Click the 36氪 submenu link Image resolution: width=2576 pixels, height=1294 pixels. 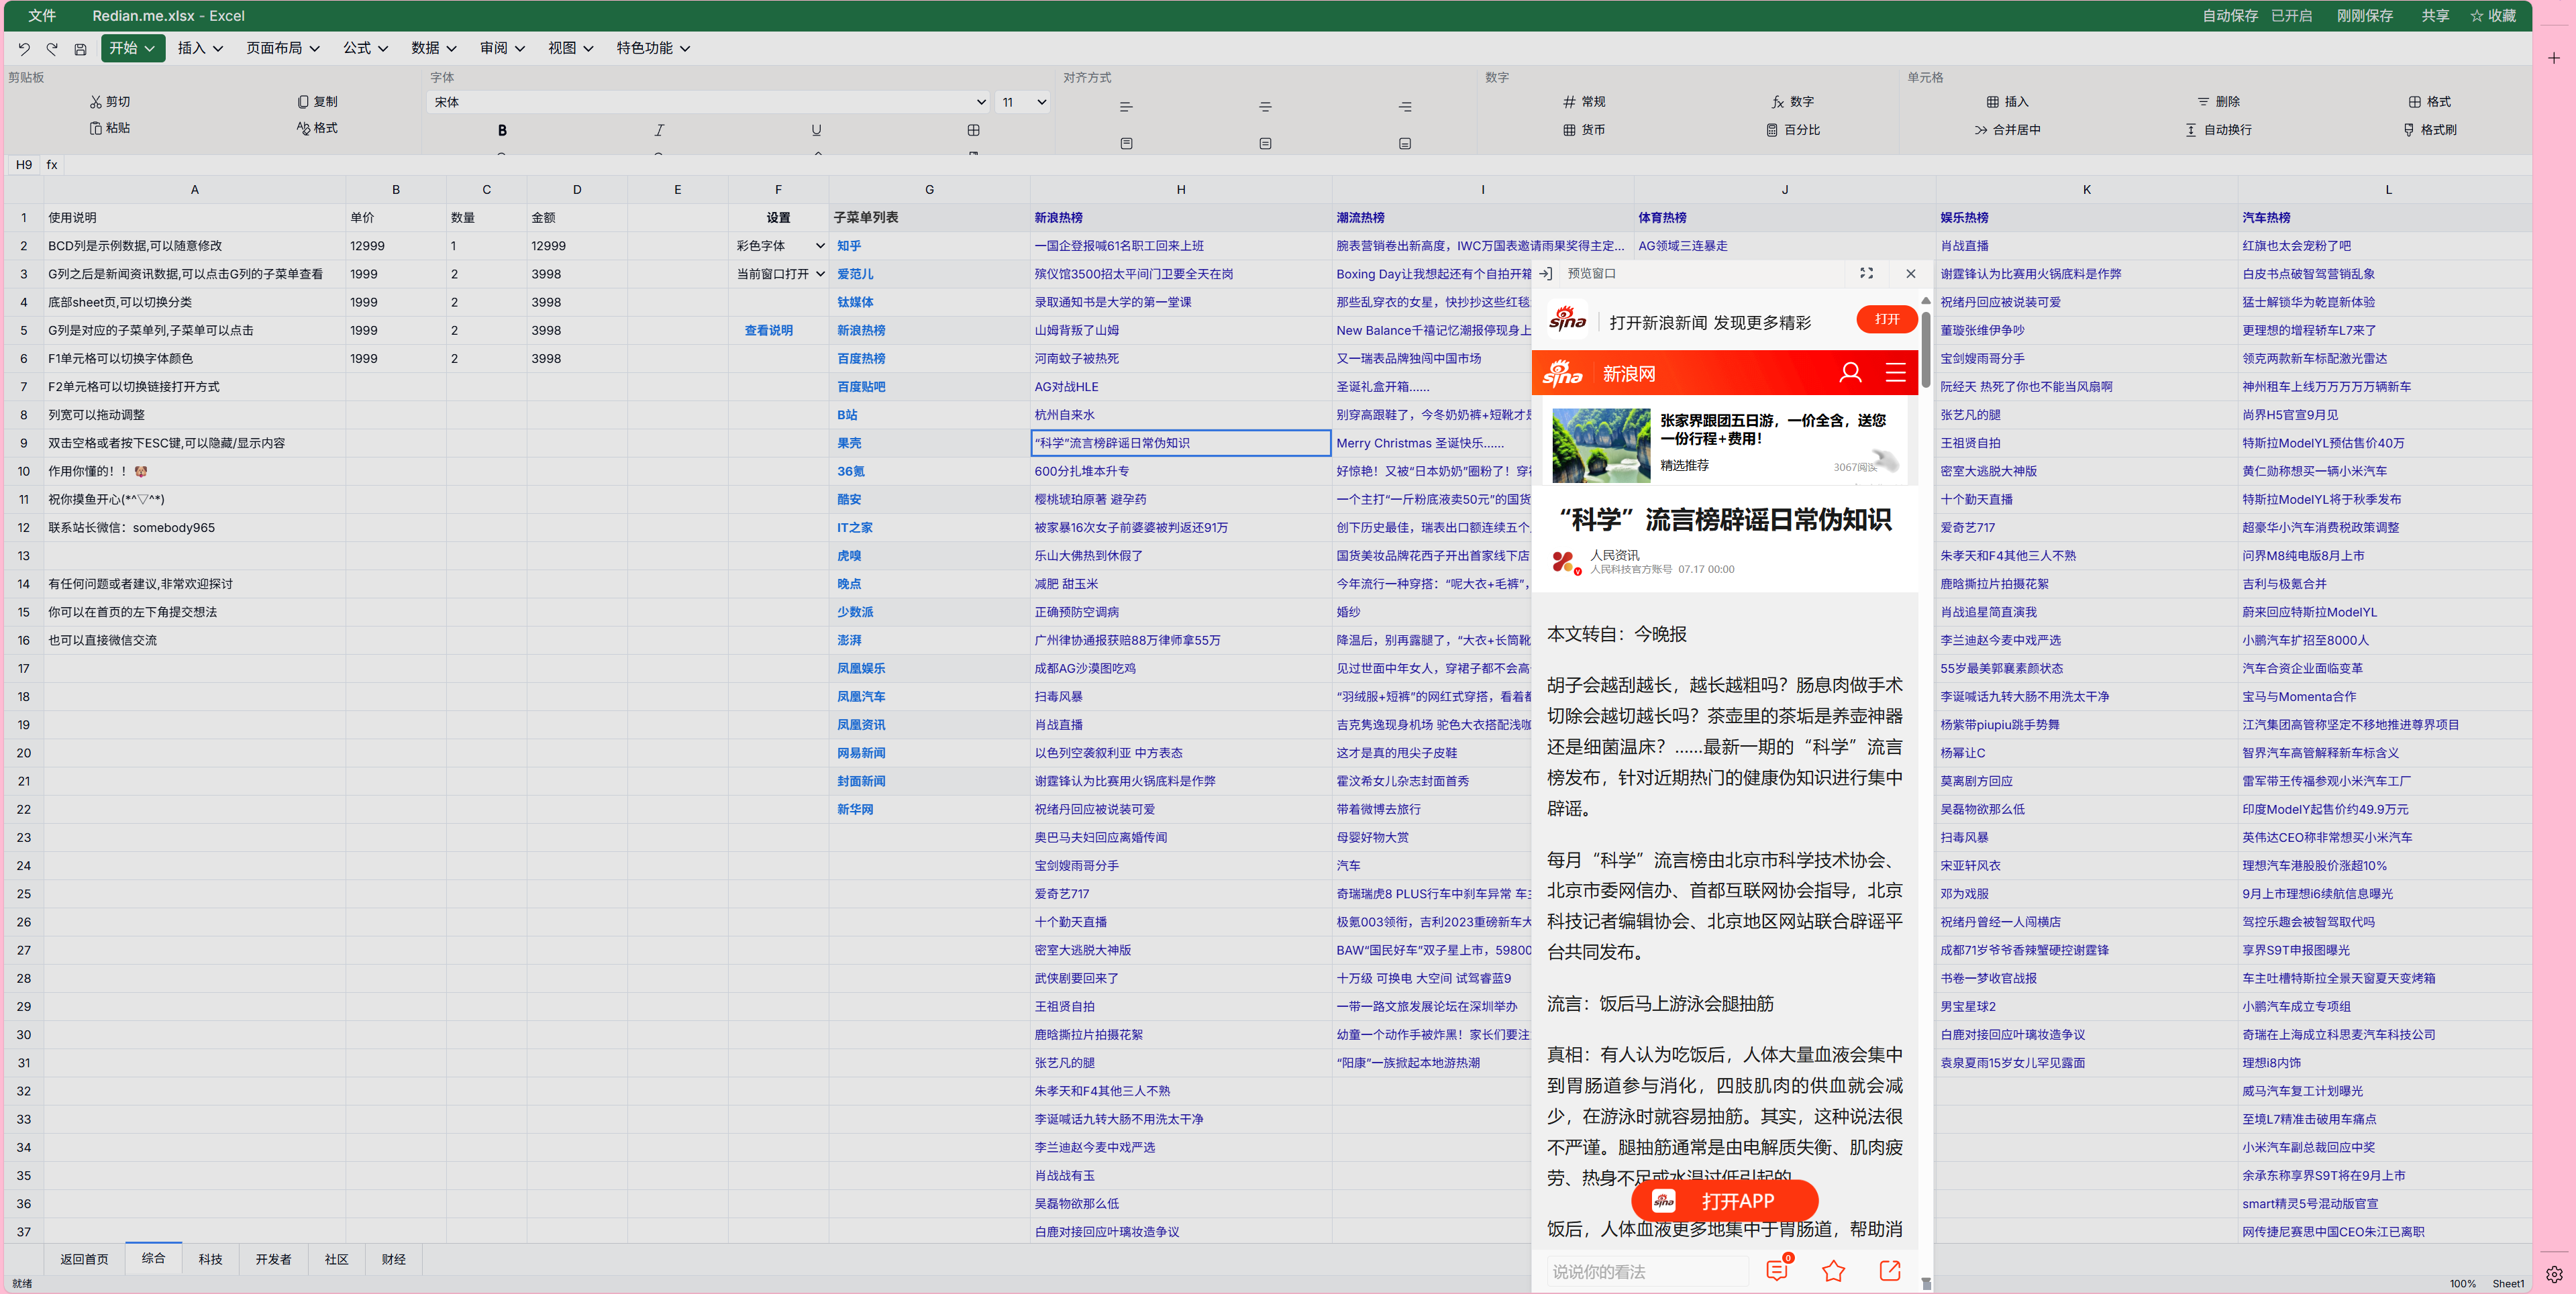pyautogui.click(x=851, y=471)
